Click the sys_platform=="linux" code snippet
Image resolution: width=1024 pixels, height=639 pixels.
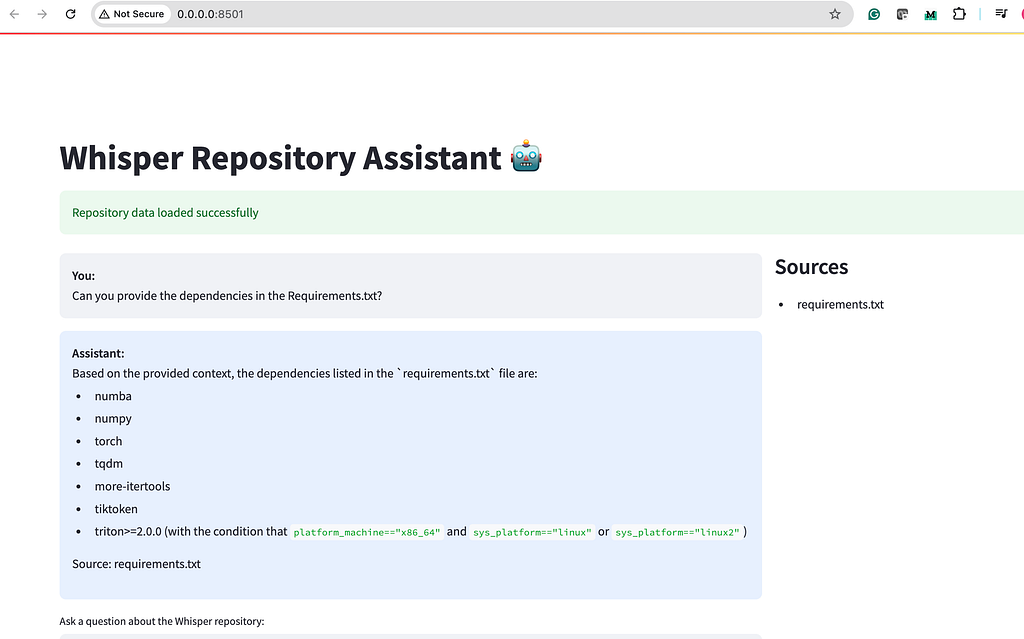pyautogui.click(x=532, y=532)
